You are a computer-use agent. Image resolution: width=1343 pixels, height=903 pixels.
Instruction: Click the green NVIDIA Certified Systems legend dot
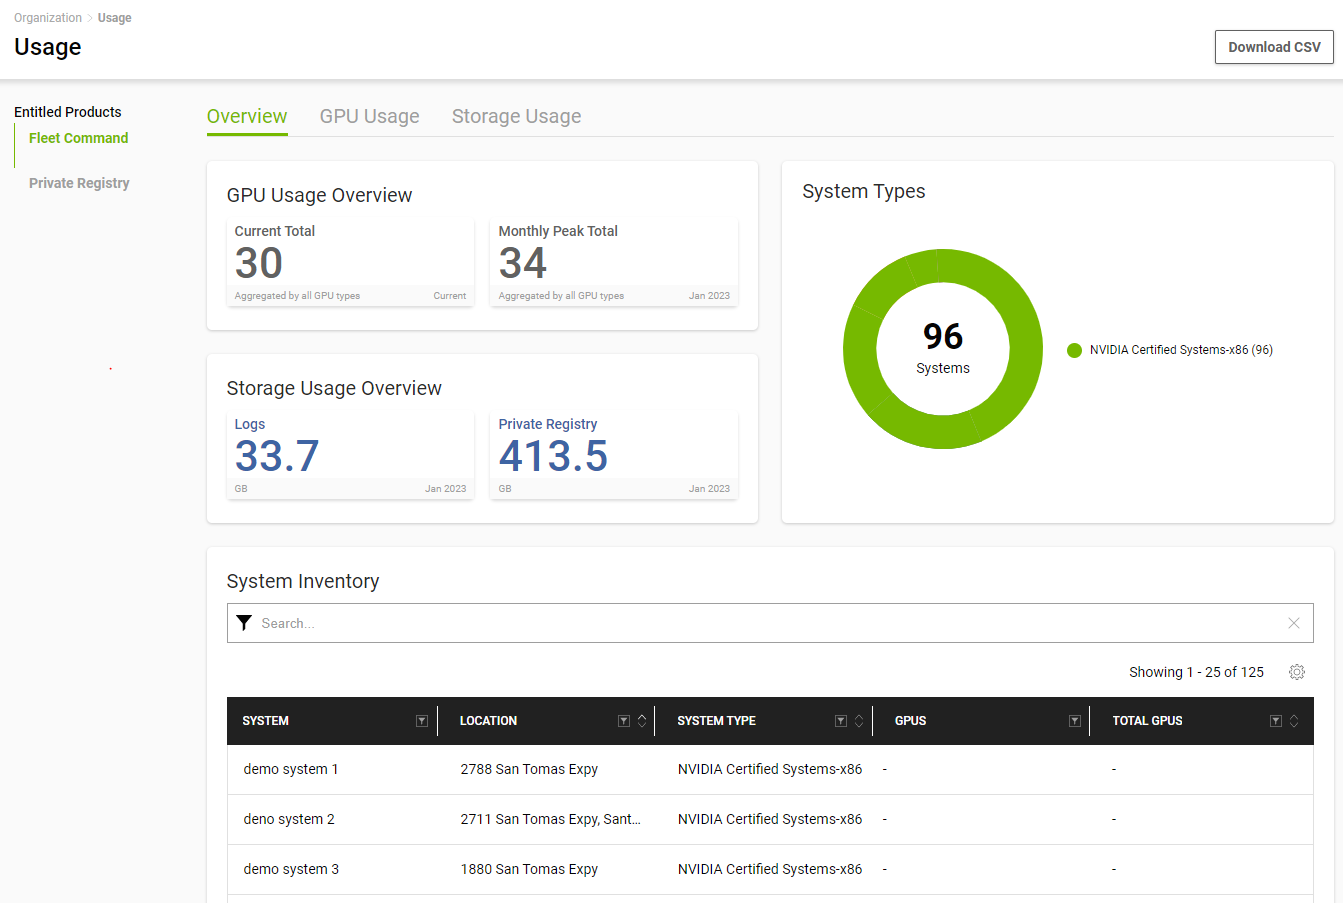(1074, 350)
